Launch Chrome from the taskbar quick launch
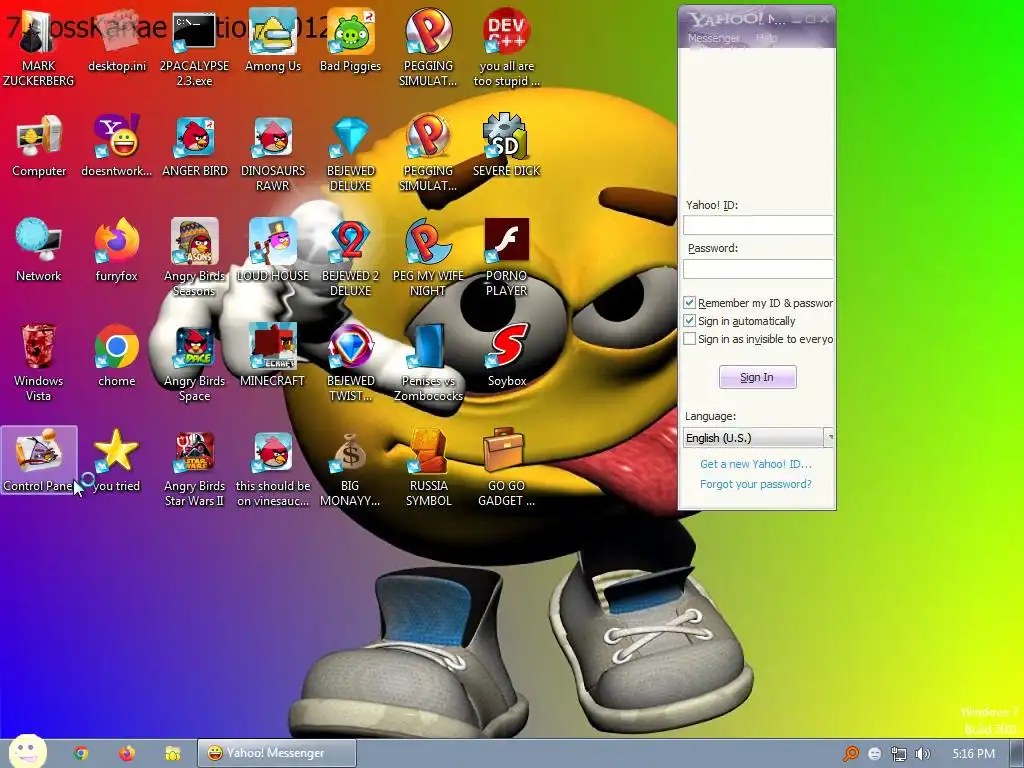The height and width of the screenshot is (768, 1024). click(81, 753)
